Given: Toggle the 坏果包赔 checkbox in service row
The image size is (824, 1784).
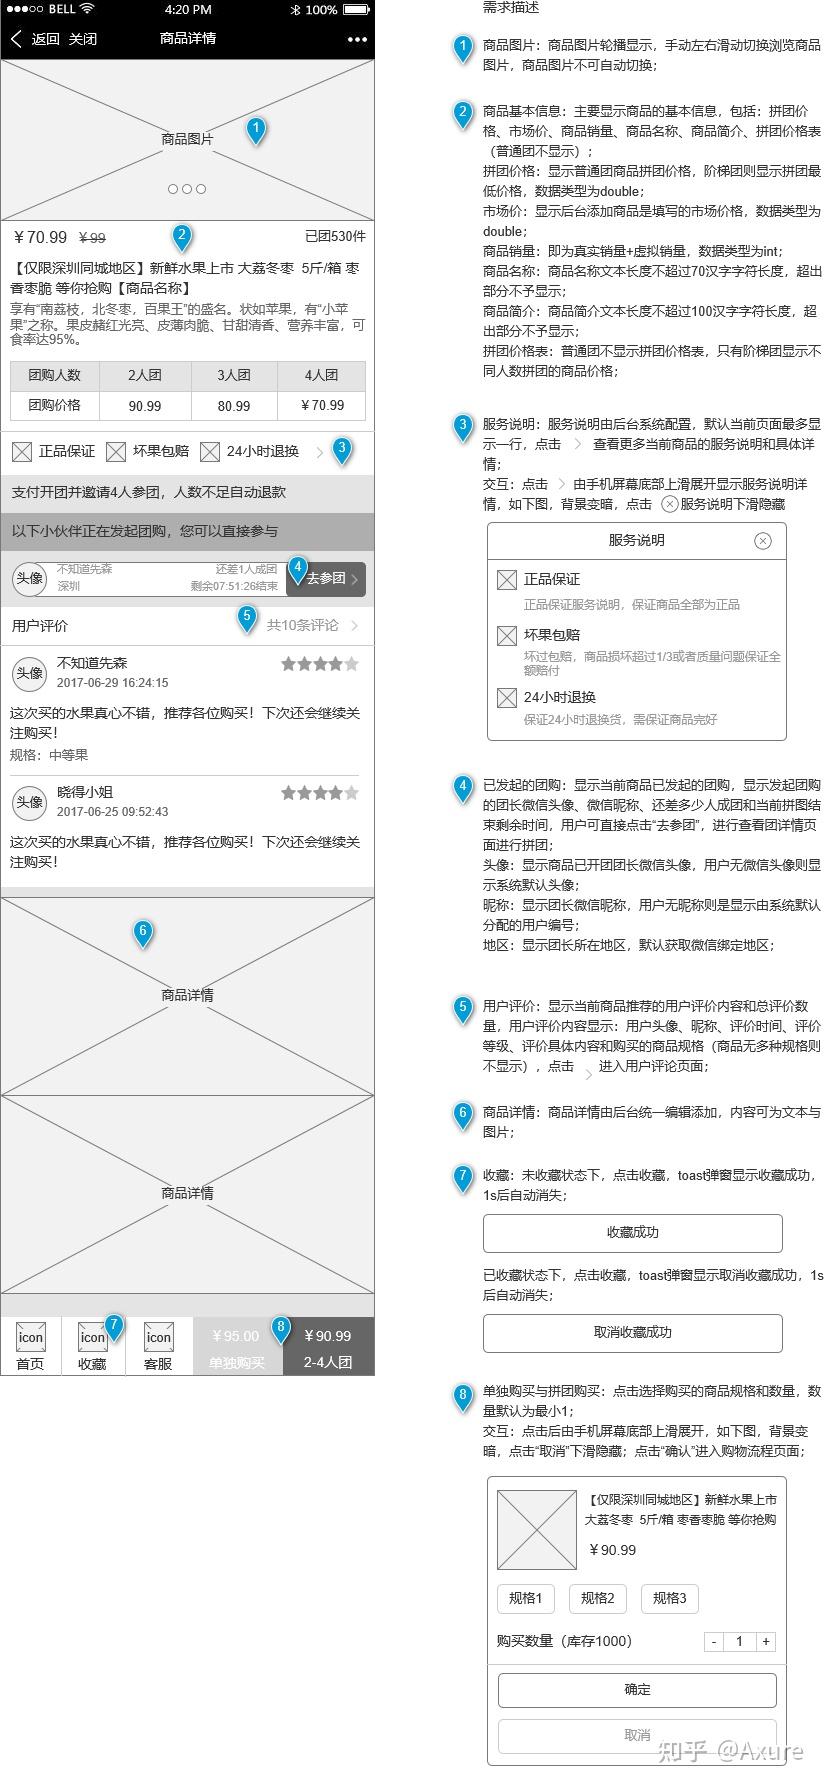Looking at the screenshot, I should coord(116,452).
